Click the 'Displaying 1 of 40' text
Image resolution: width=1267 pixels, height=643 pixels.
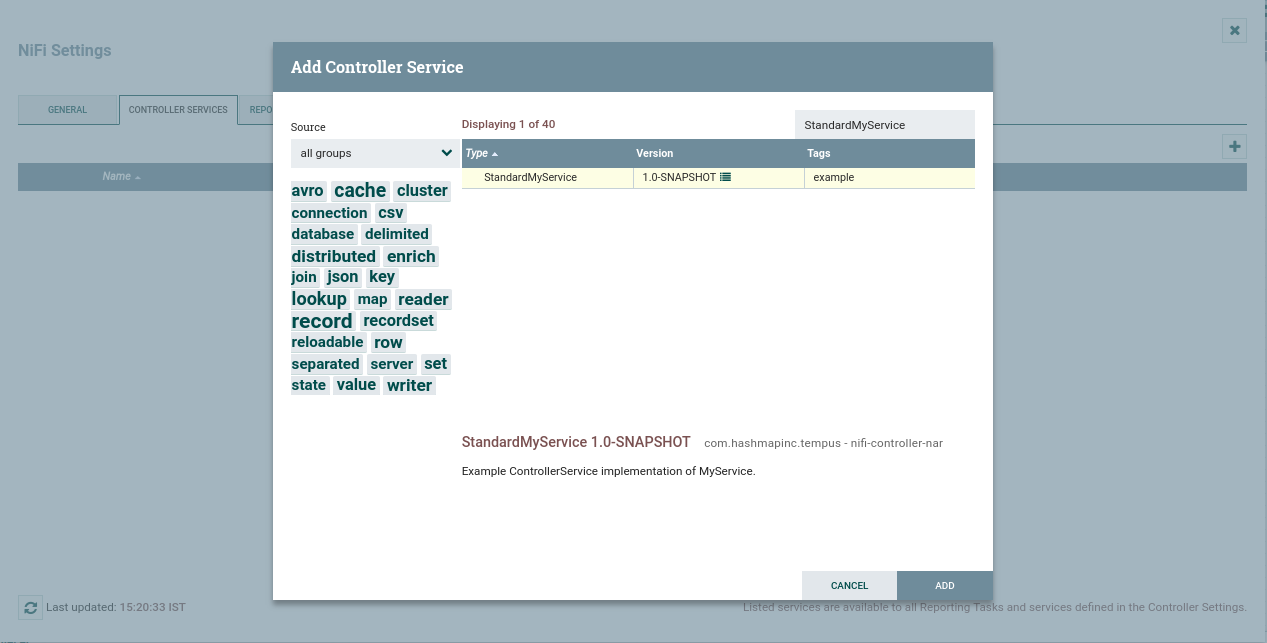[x=508, y=124]
